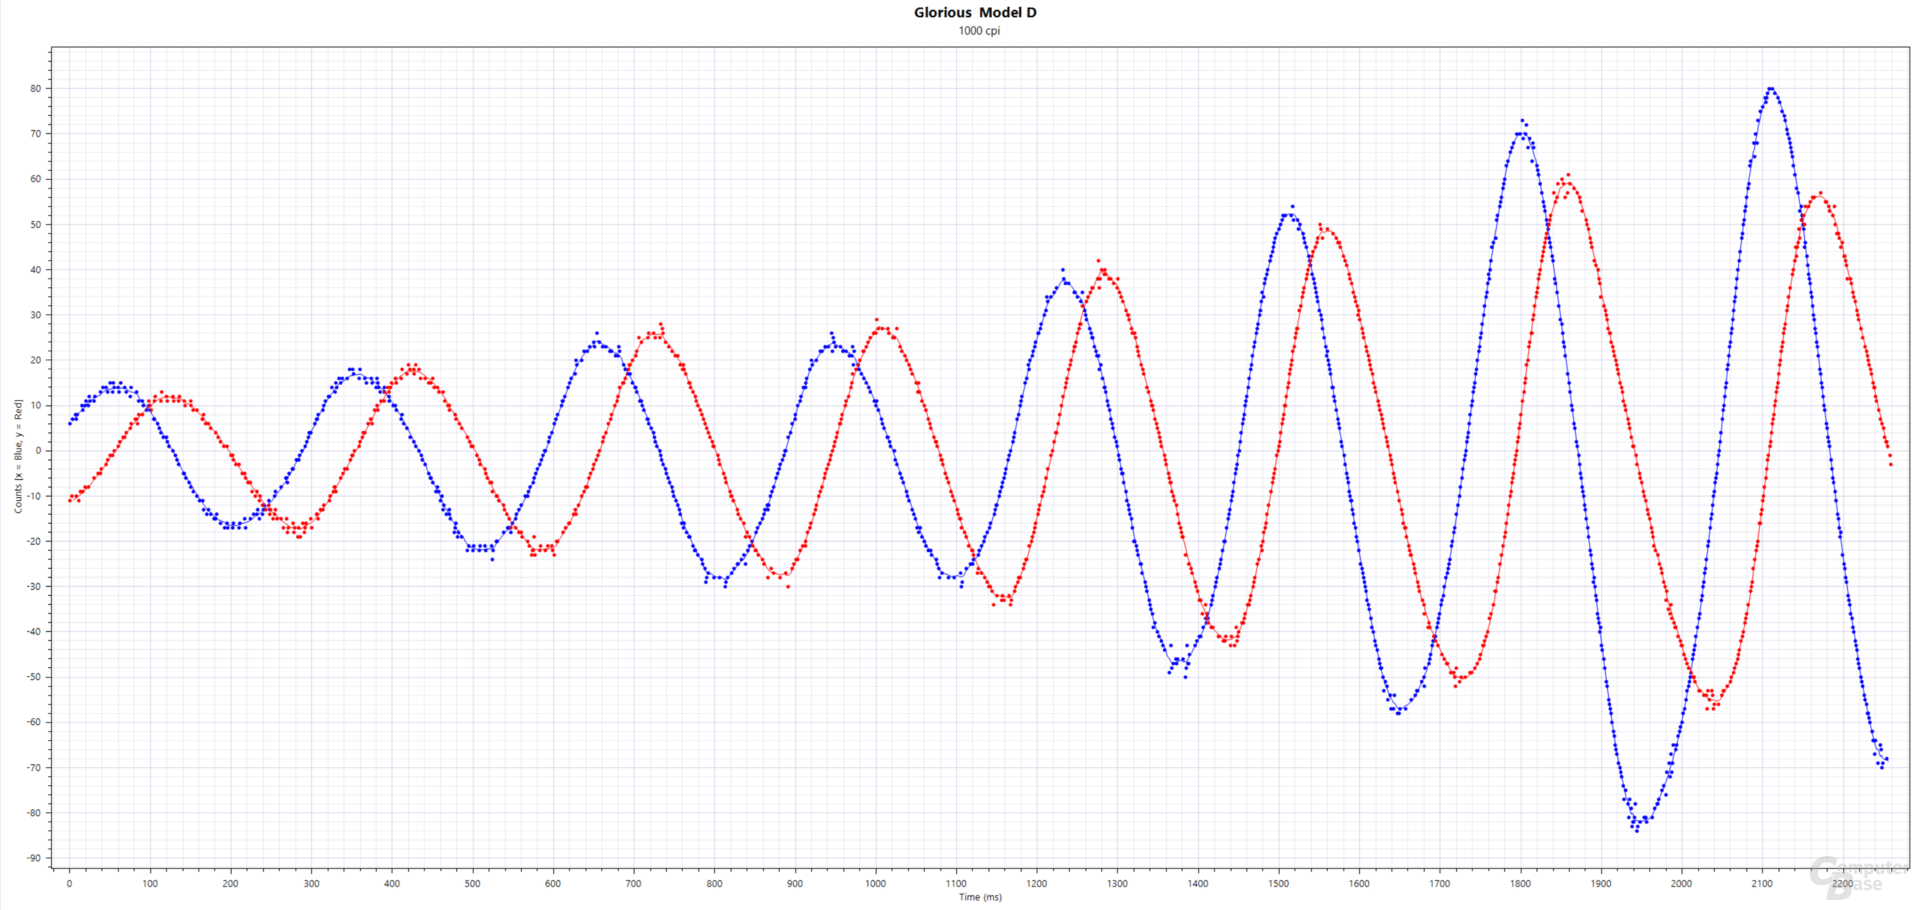This screenshot has height=910, width=1920.
Task: Select the '2100' tick on the time axis
Action: (x=1762, y=884)
